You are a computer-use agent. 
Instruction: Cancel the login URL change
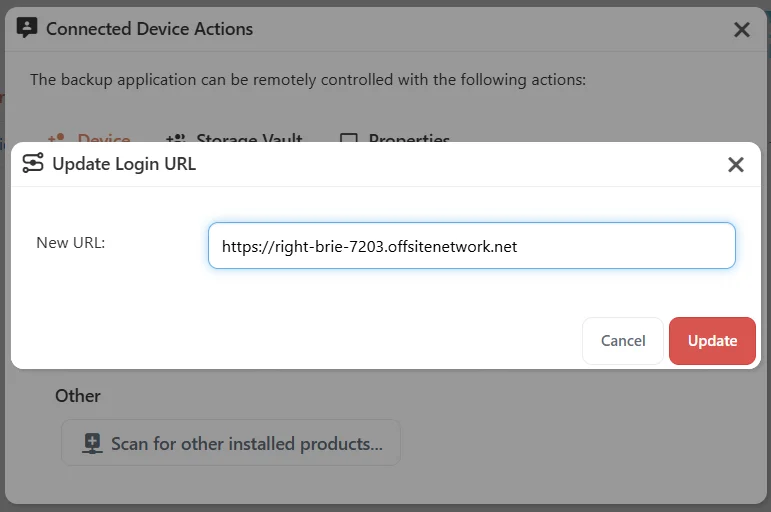[x=623, y=341]
